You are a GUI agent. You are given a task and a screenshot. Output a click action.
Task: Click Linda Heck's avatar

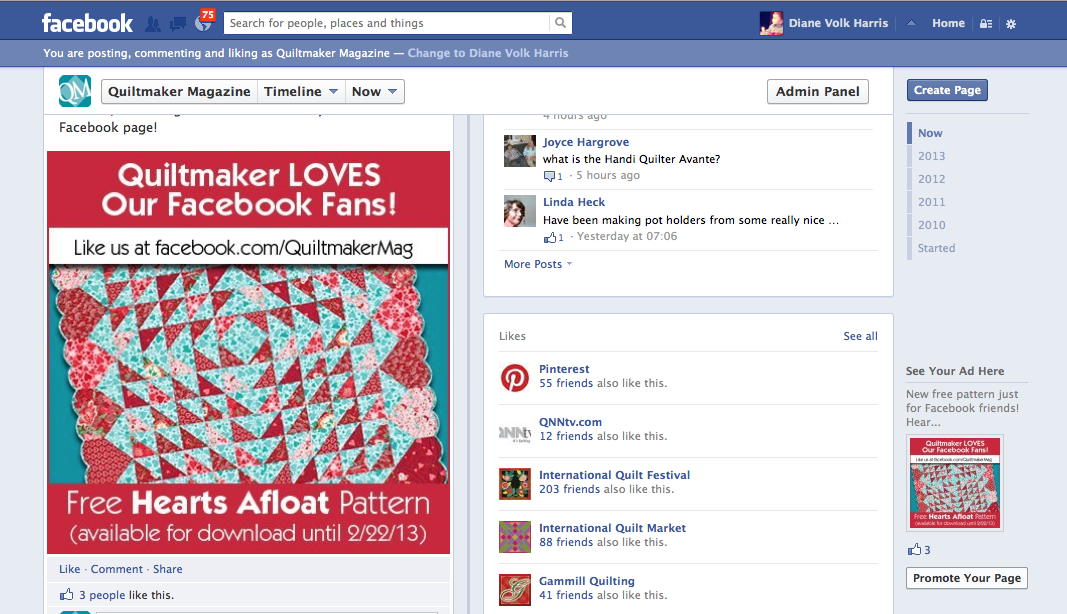520,211
